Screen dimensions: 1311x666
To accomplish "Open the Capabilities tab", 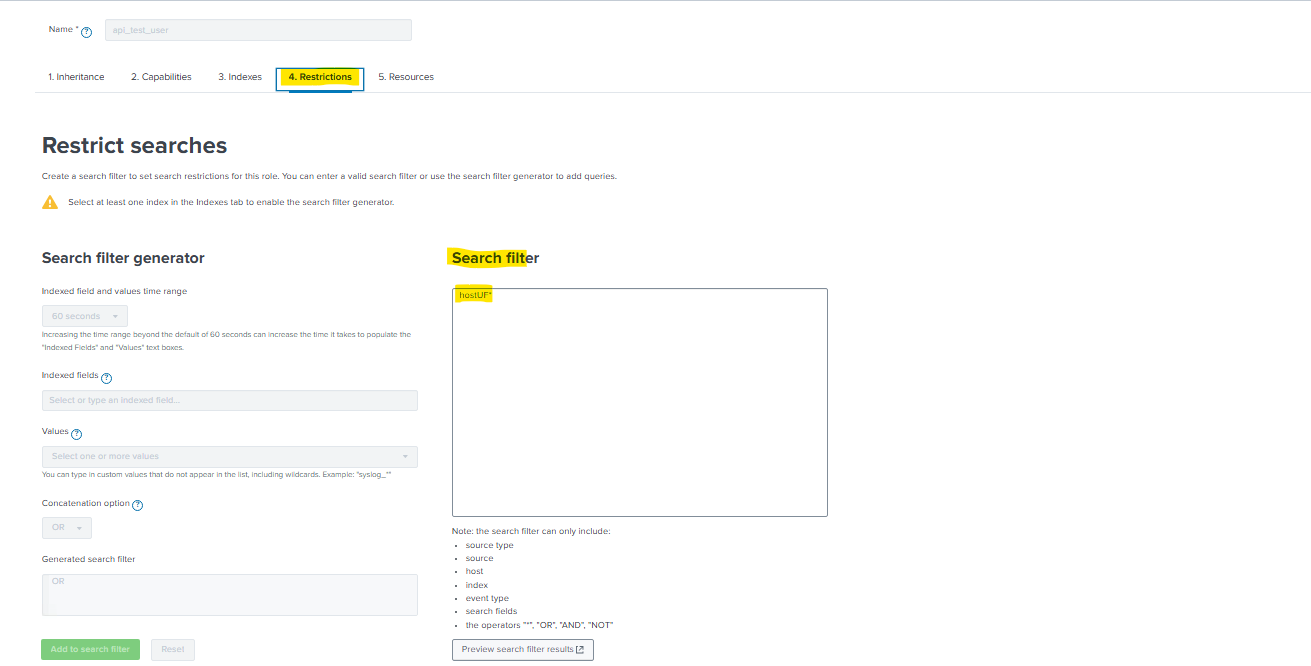I will pos(160,76).
